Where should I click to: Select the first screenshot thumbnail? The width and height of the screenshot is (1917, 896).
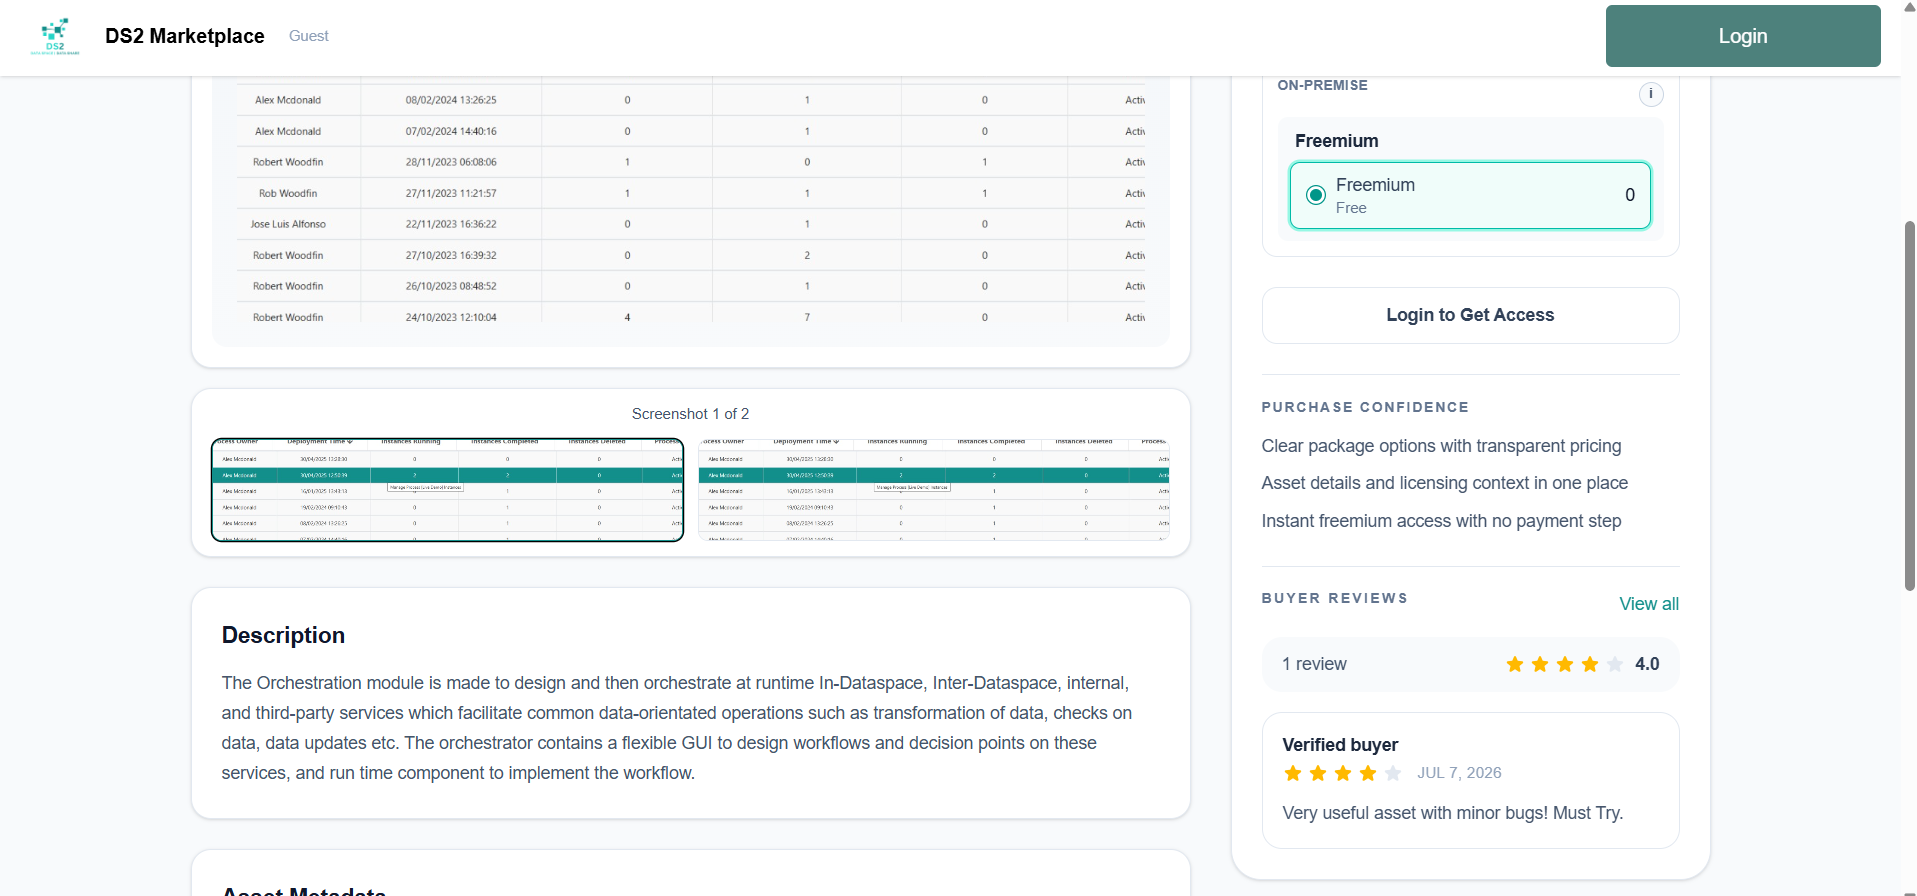[447, 490]
